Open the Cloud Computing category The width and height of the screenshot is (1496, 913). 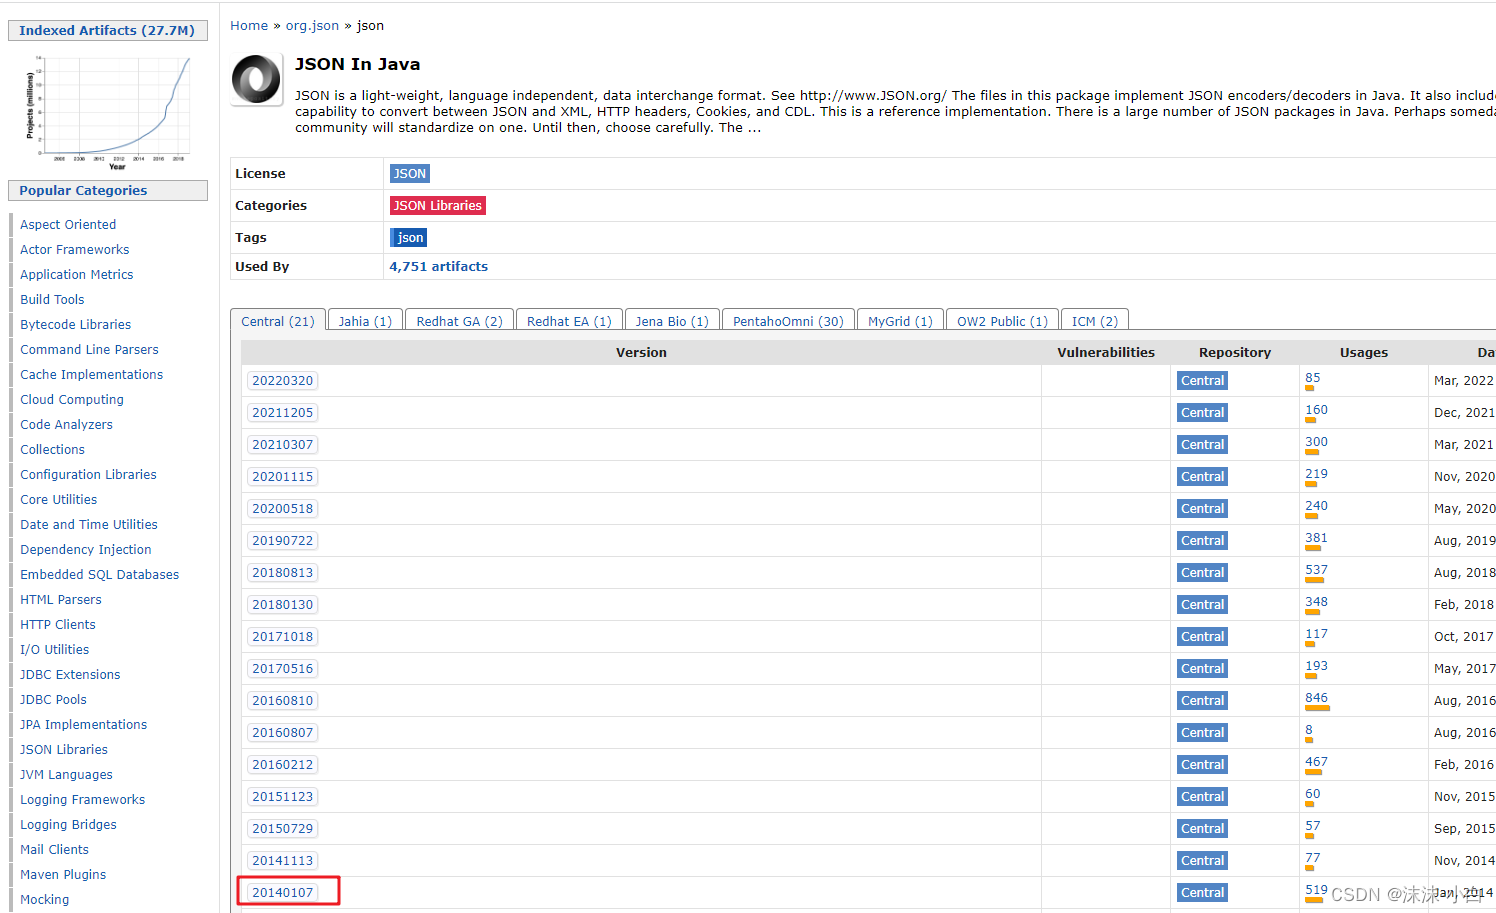pos(72,400)
